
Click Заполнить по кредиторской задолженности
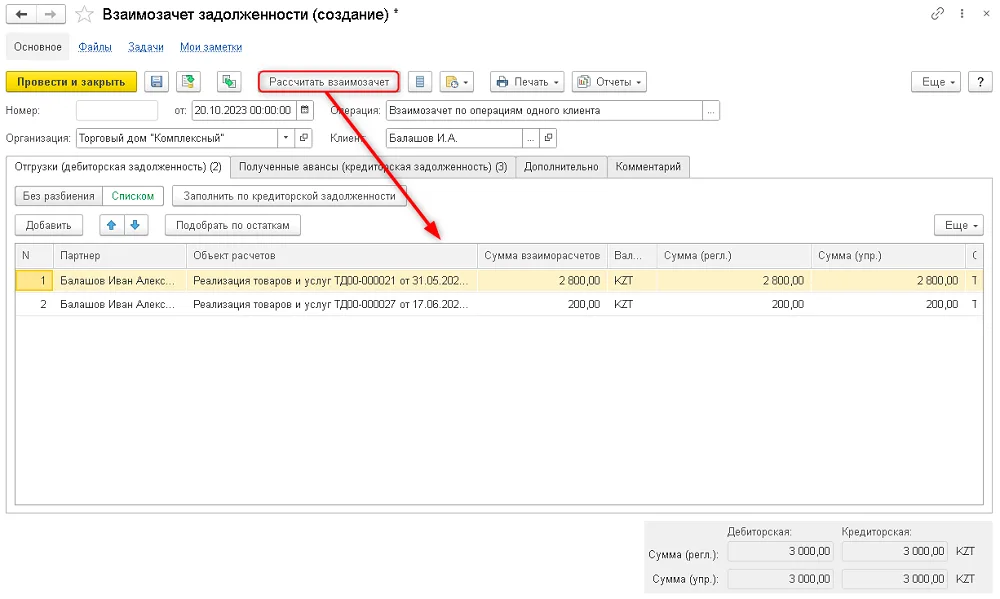[290, 196]
